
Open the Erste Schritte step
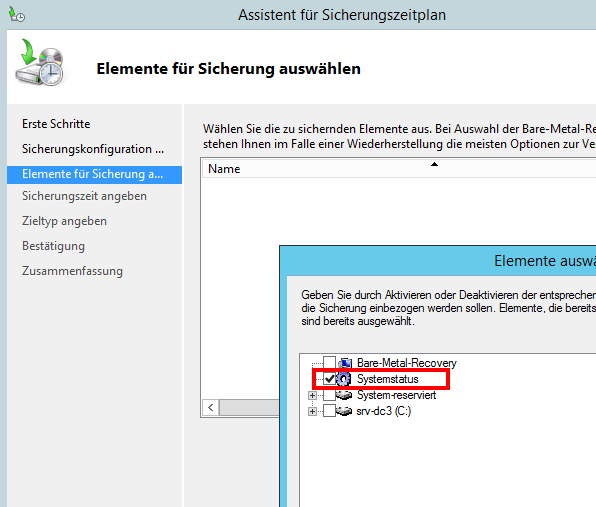click(56, 124)
